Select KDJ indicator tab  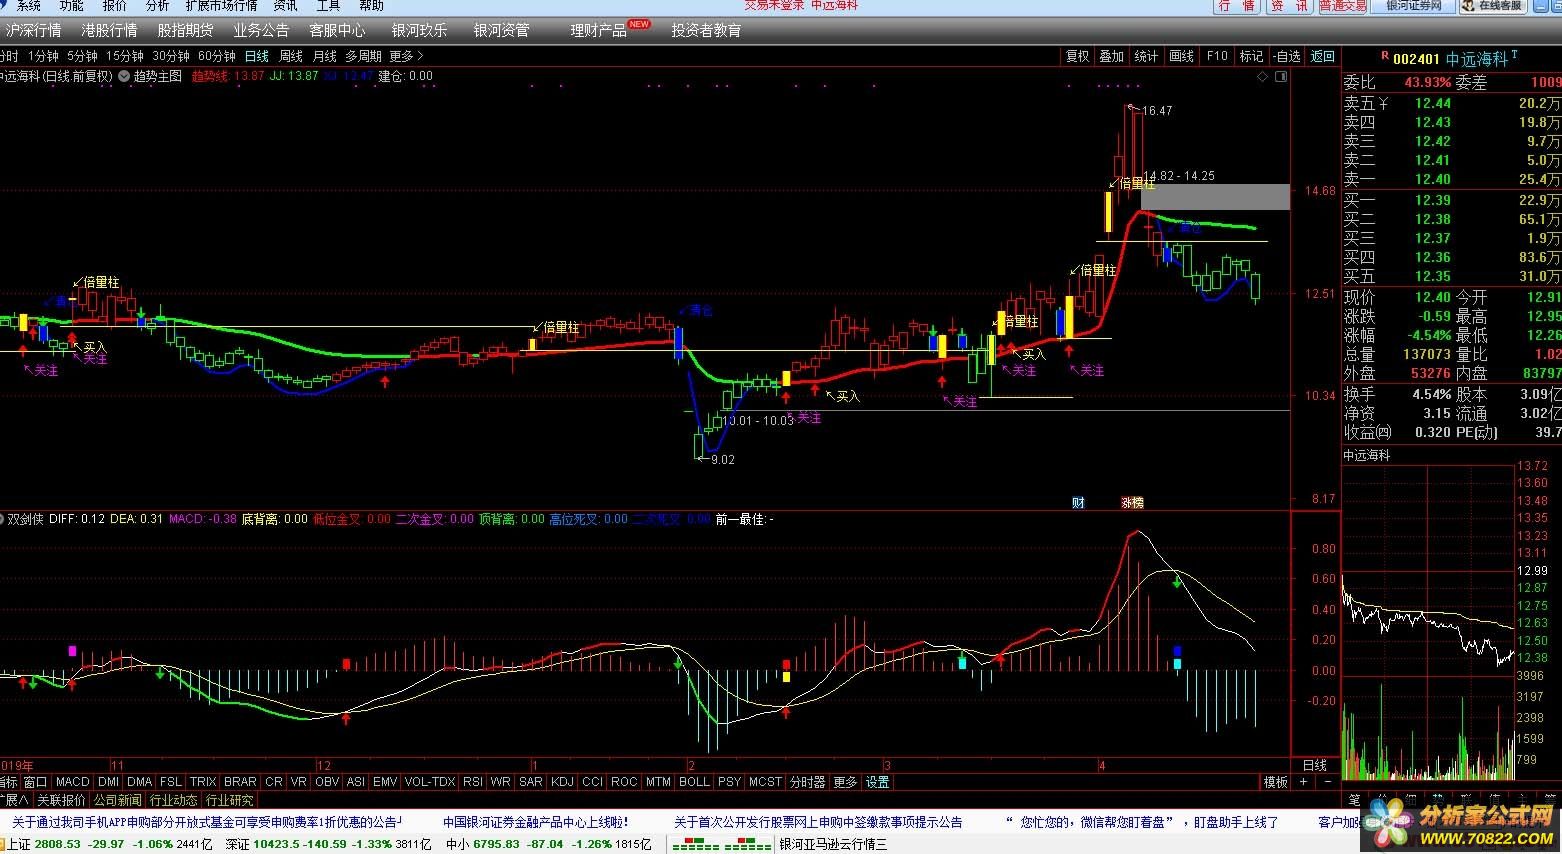click(562, 782)
